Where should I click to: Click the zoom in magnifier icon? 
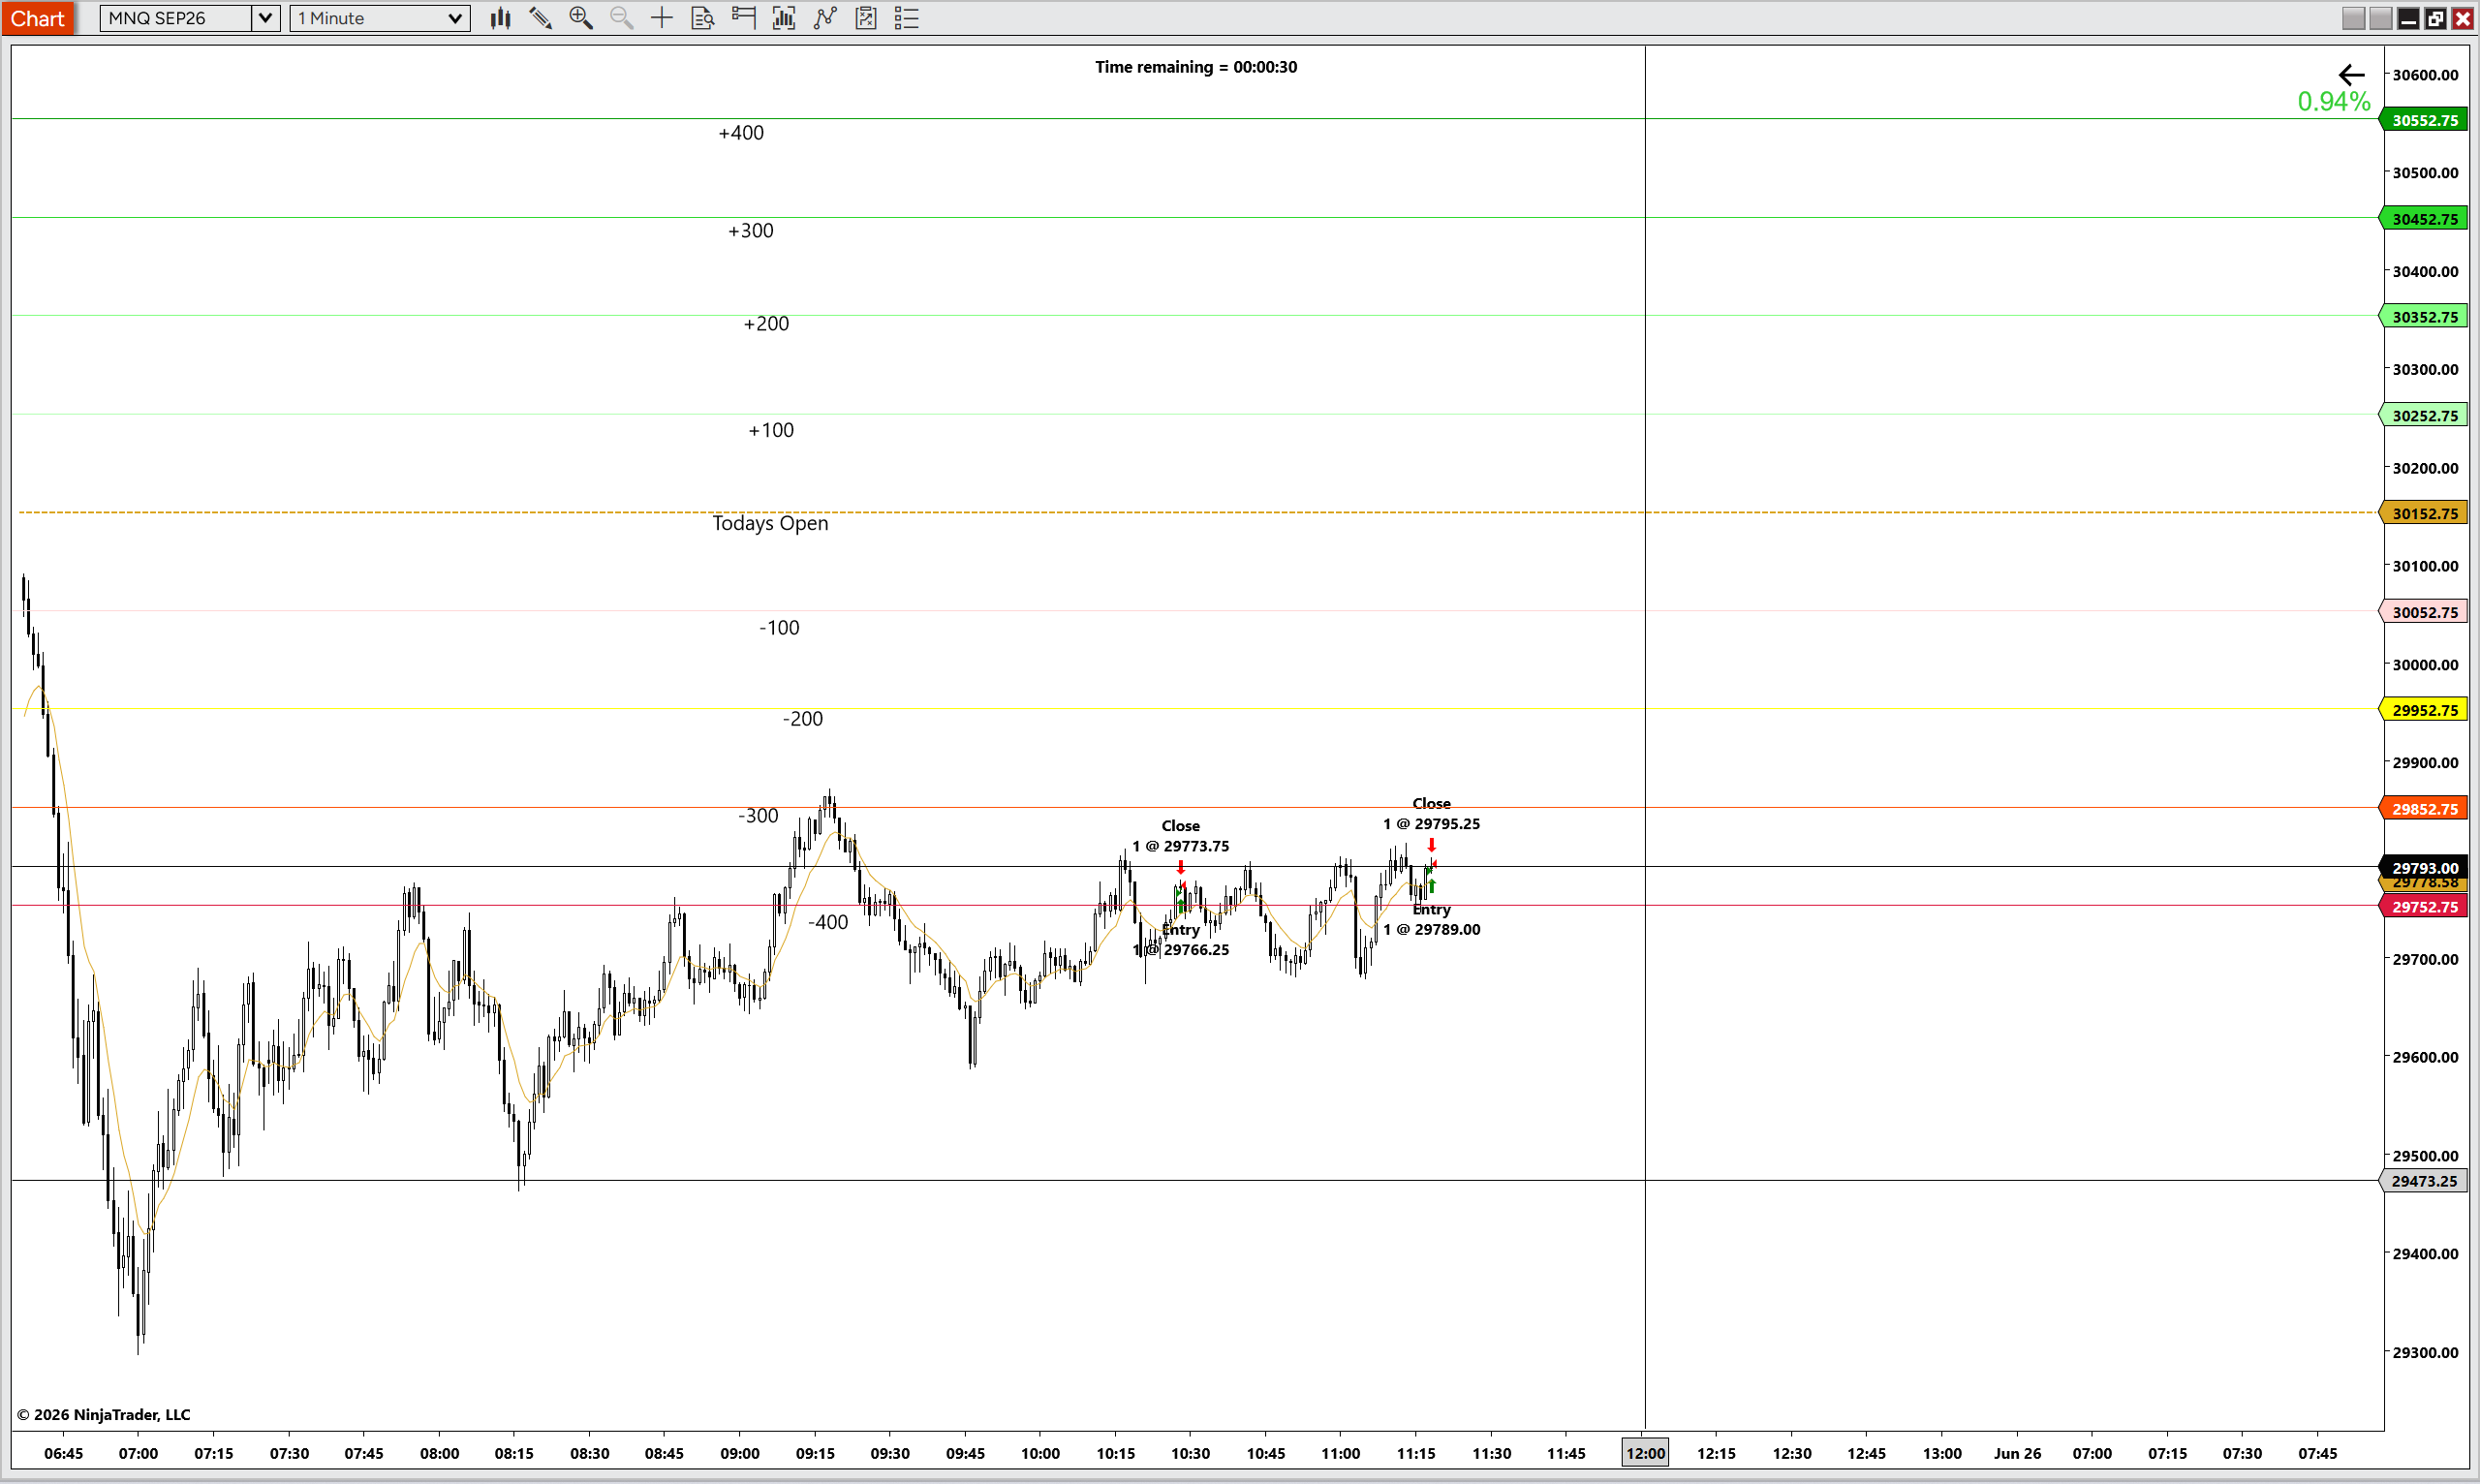pyautogui.click(x=581, y=18)
